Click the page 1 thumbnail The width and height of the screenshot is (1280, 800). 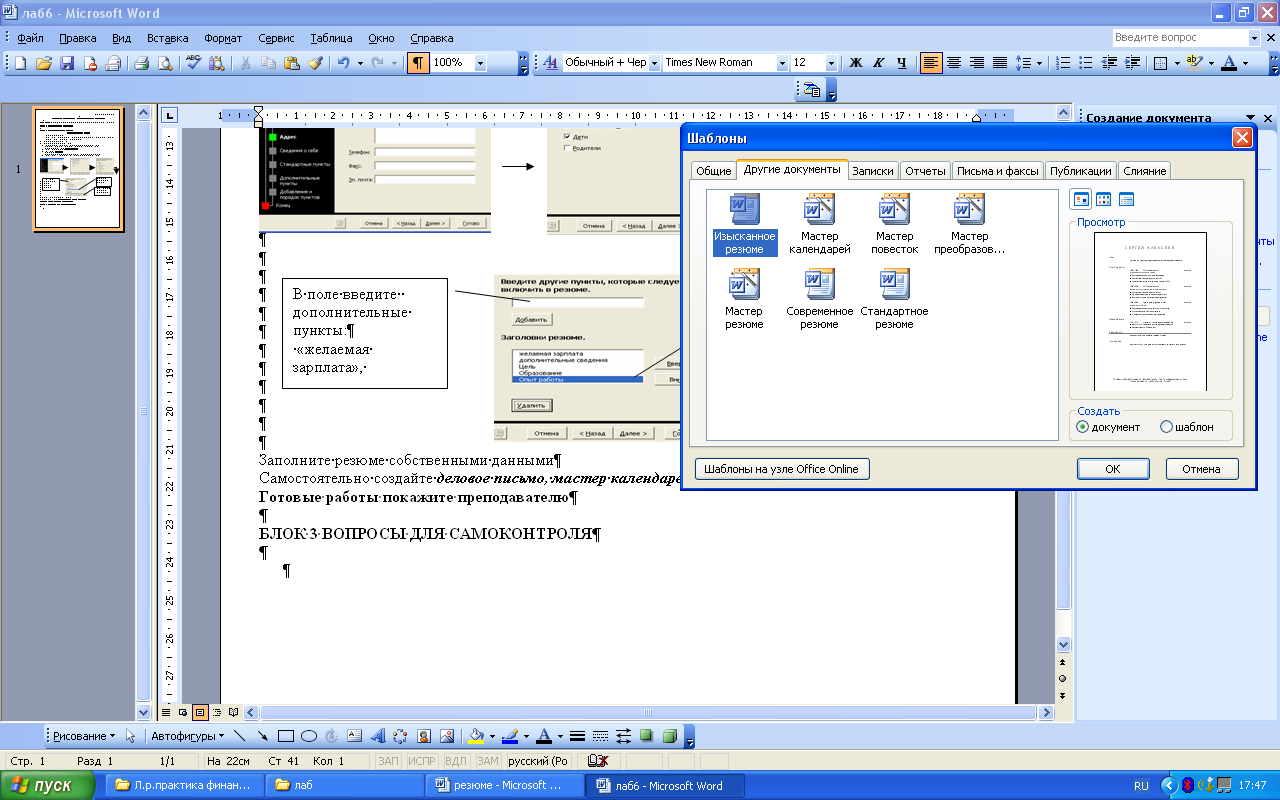point(78,169)
